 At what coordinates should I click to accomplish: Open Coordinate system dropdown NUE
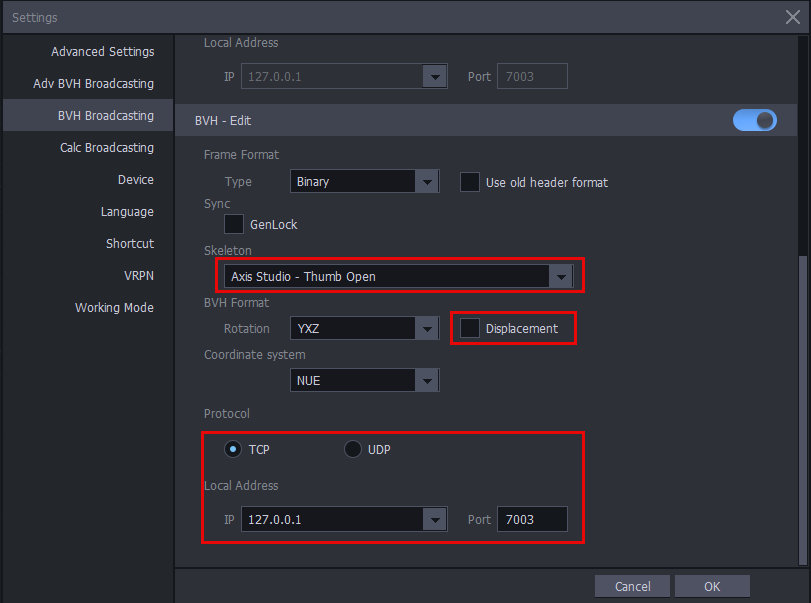click(x=365, y=380)
